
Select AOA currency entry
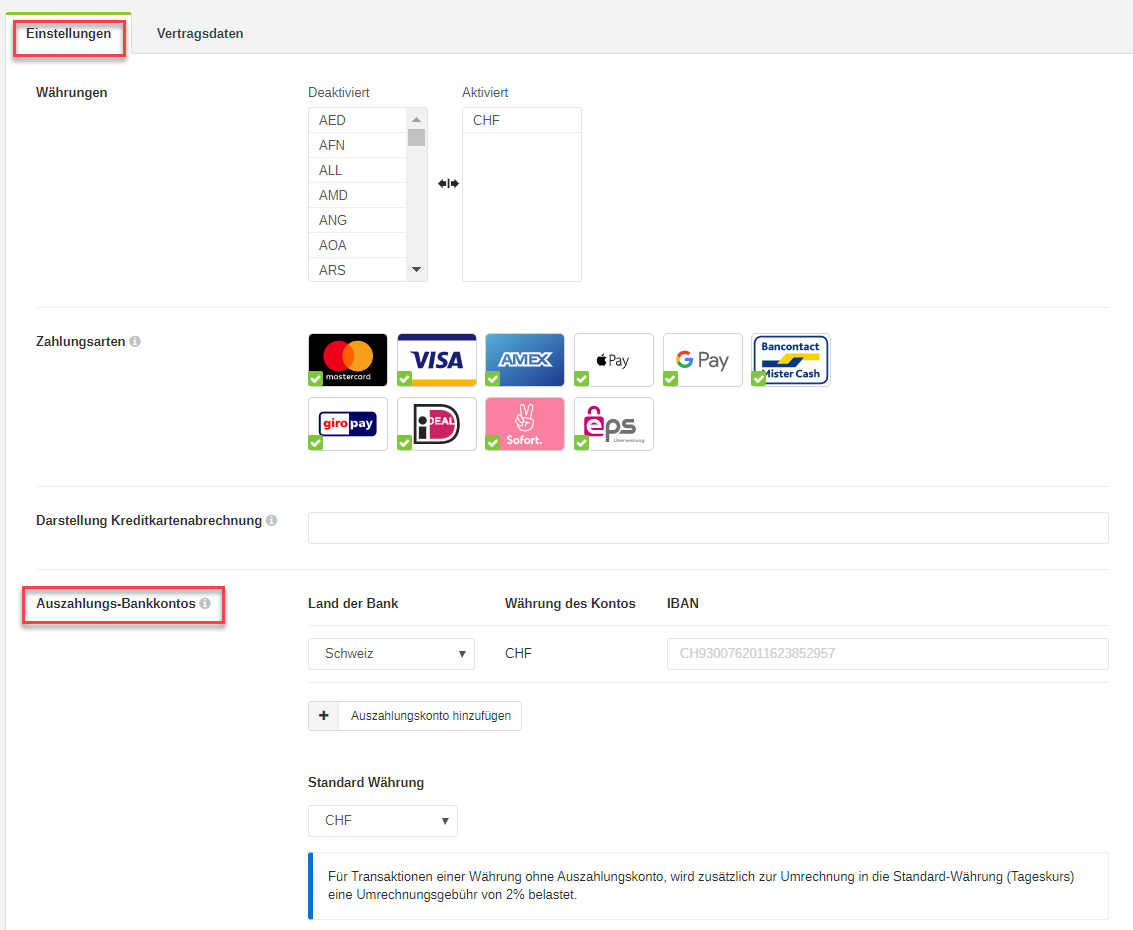click(357, 245)
